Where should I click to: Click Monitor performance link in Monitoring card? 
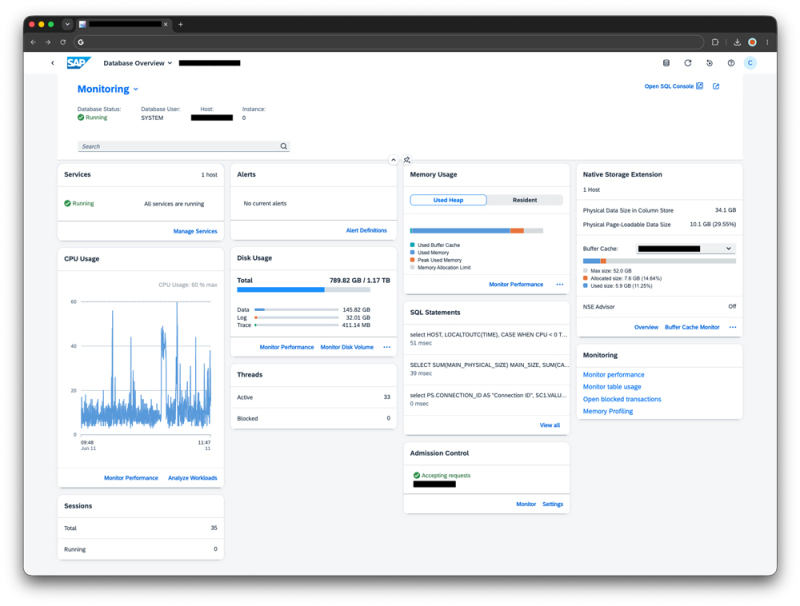(613, 374)
